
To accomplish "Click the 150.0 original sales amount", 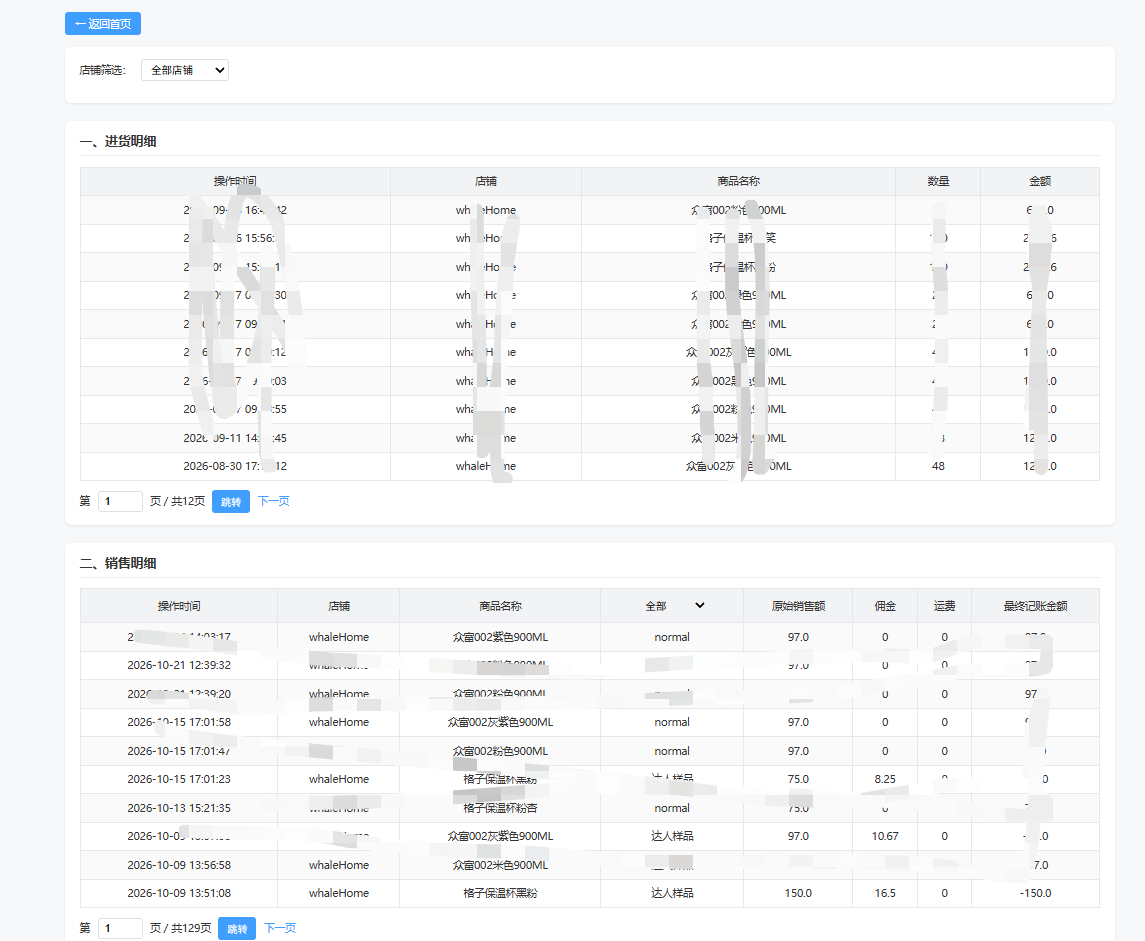I will tap(798, 894).
